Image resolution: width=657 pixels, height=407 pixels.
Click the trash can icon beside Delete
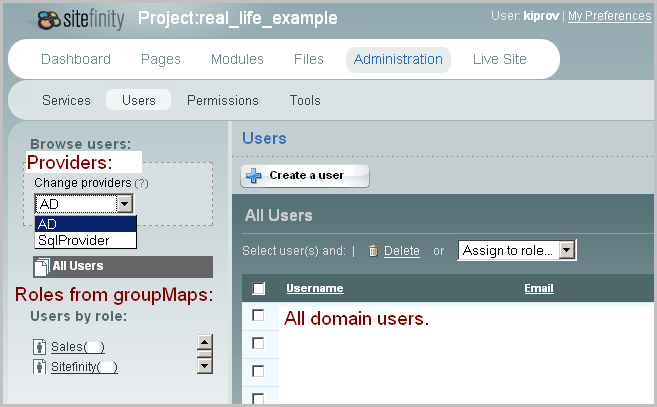click(373, 251)
